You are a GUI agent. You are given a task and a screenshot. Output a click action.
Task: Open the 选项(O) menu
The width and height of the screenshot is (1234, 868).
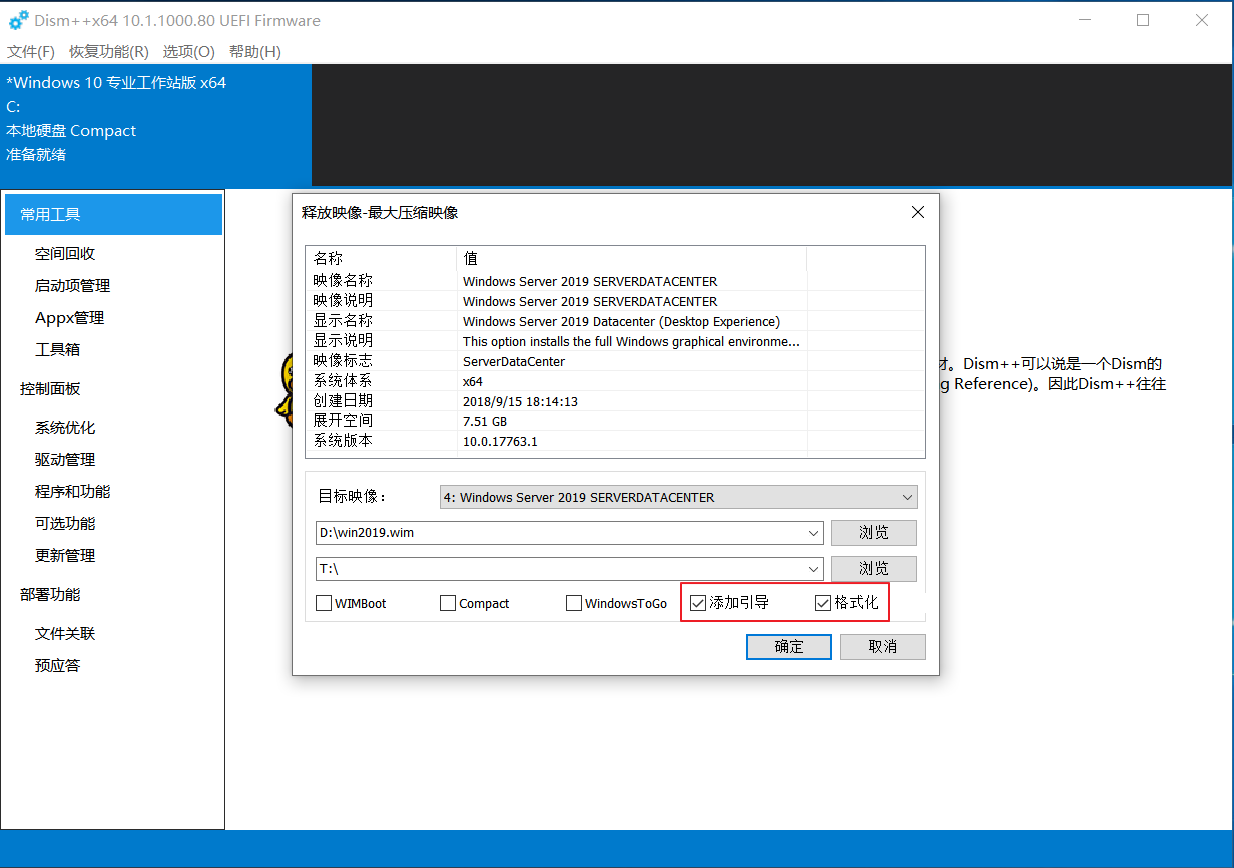[188, 51]
